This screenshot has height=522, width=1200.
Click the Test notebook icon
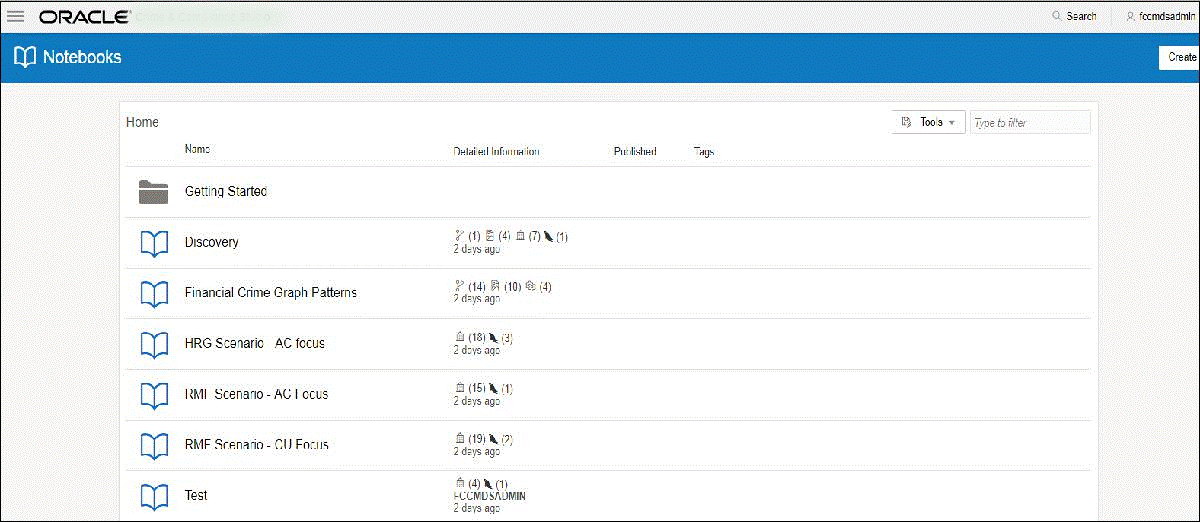click(x=153, y=496)
